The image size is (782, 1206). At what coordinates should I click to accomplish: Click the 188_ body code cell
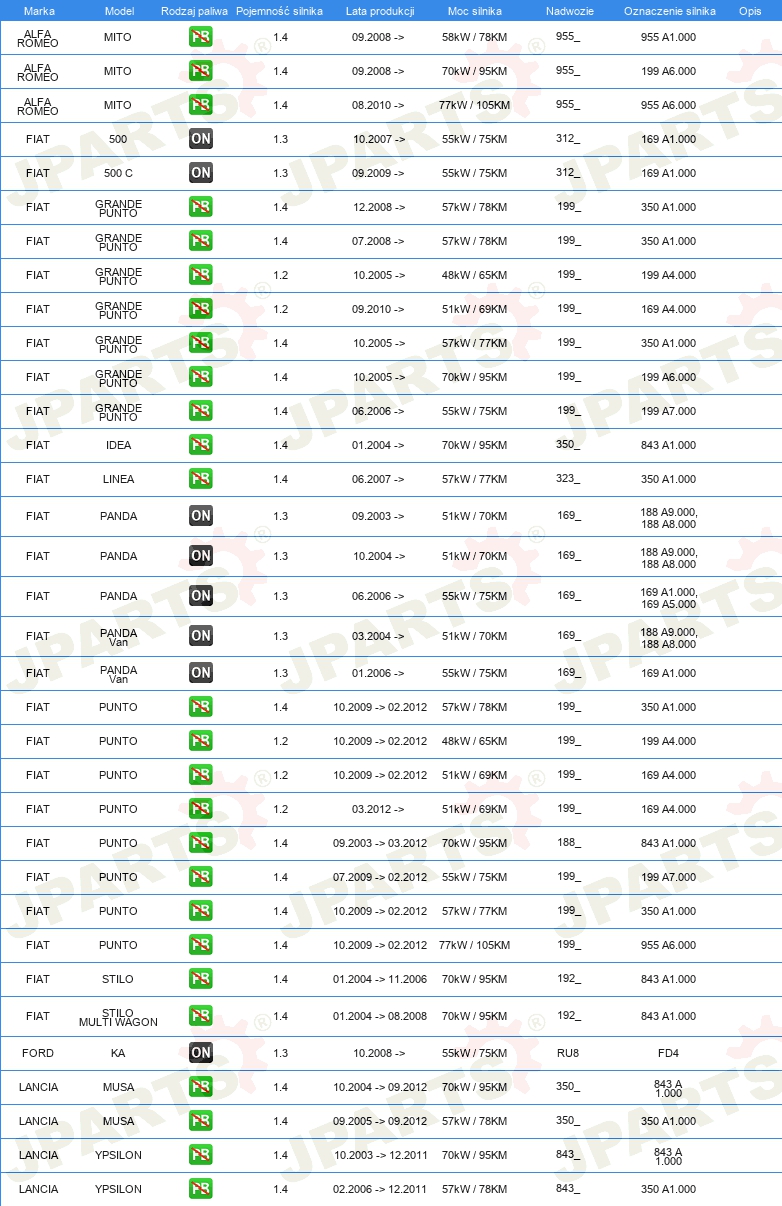(568, 843)
